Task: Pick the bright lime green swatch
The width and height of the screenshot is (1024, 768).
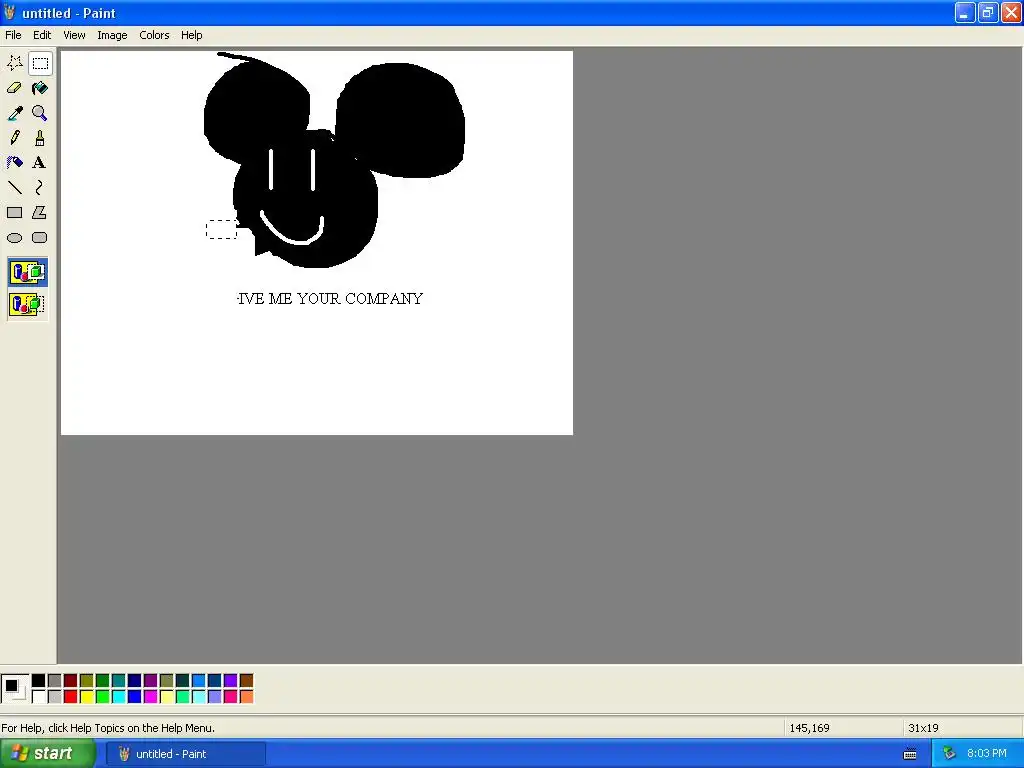Action: 103,697
